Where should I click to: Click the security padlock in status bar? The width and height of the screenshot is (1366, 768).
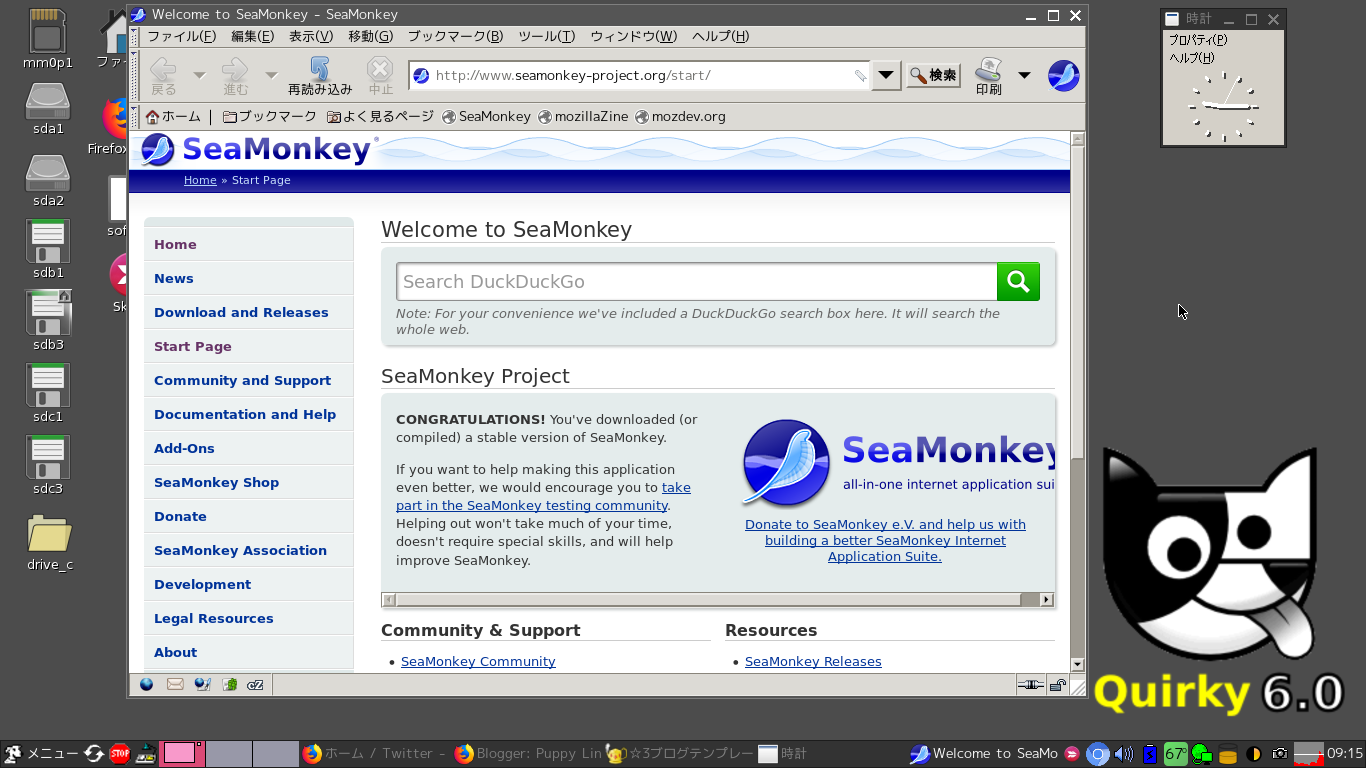[x=1057, y=685]
